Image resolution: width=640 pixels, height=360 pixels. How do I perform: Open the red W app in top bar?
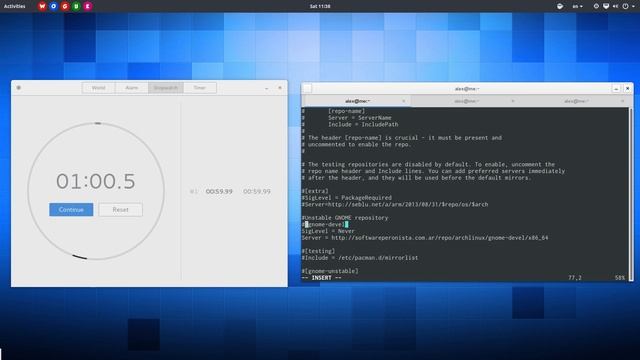(42, 6)
